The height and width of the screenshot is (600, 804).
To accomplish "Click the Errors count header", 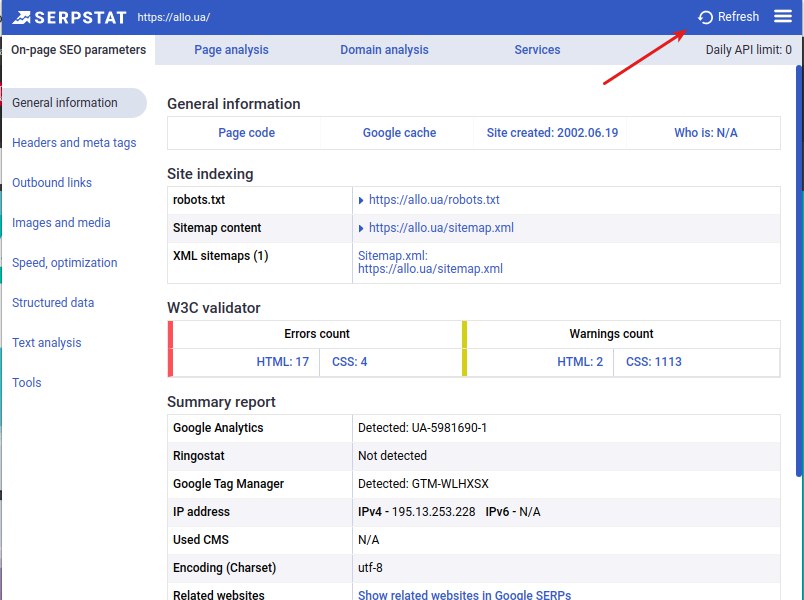I will point(317,334).
